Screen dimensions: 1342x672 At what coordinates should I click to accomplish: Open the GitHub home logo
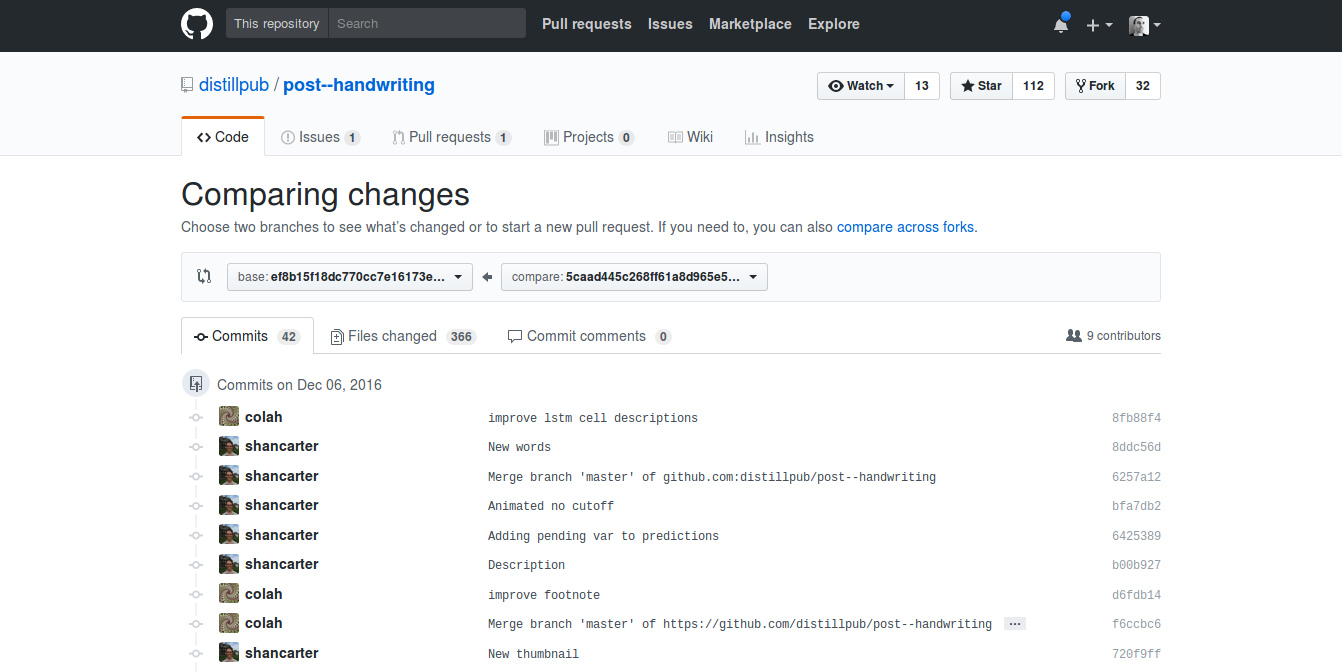(197, 24)
